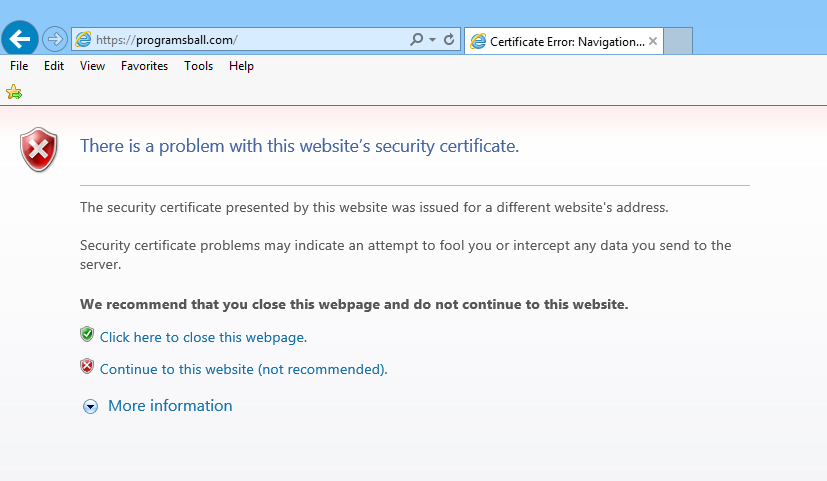Click 'Continue to this website' link
This screenshot has width=827, height=481.
tap(243, 370)
